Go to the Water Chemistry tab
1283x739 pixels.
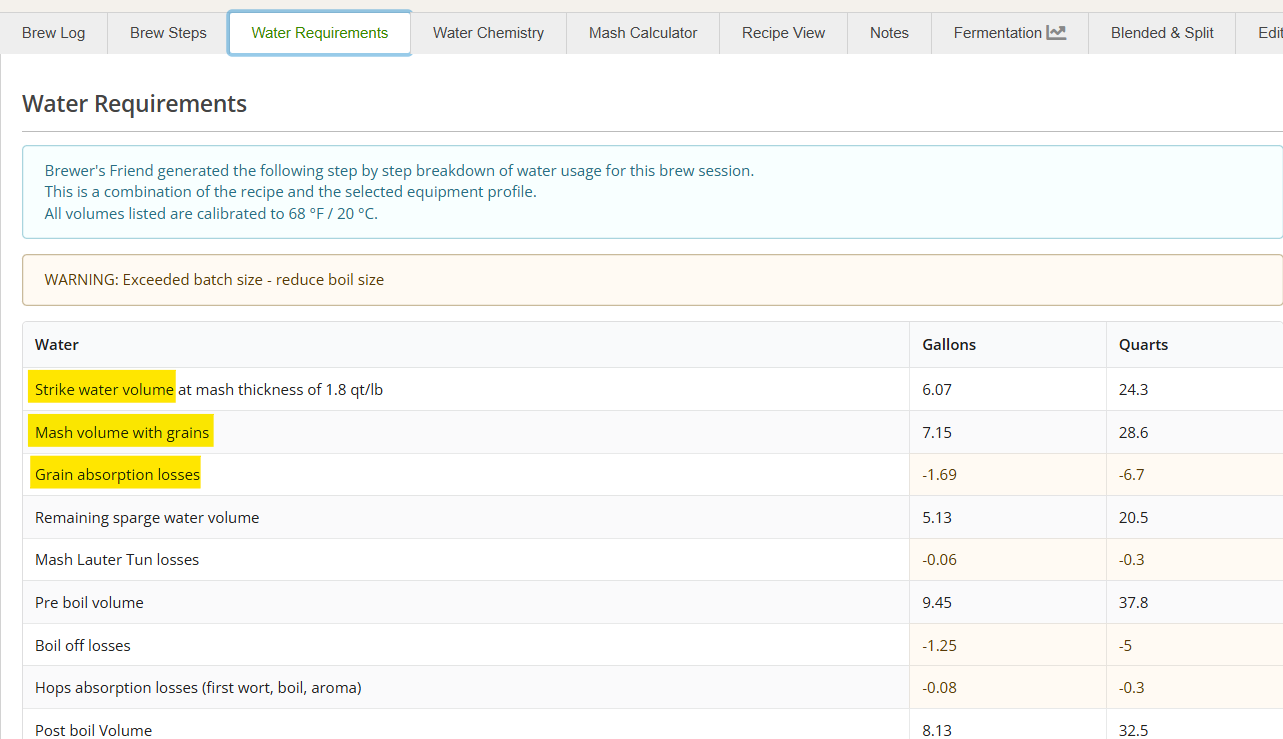pyautogui.click(x=488, y=33)
